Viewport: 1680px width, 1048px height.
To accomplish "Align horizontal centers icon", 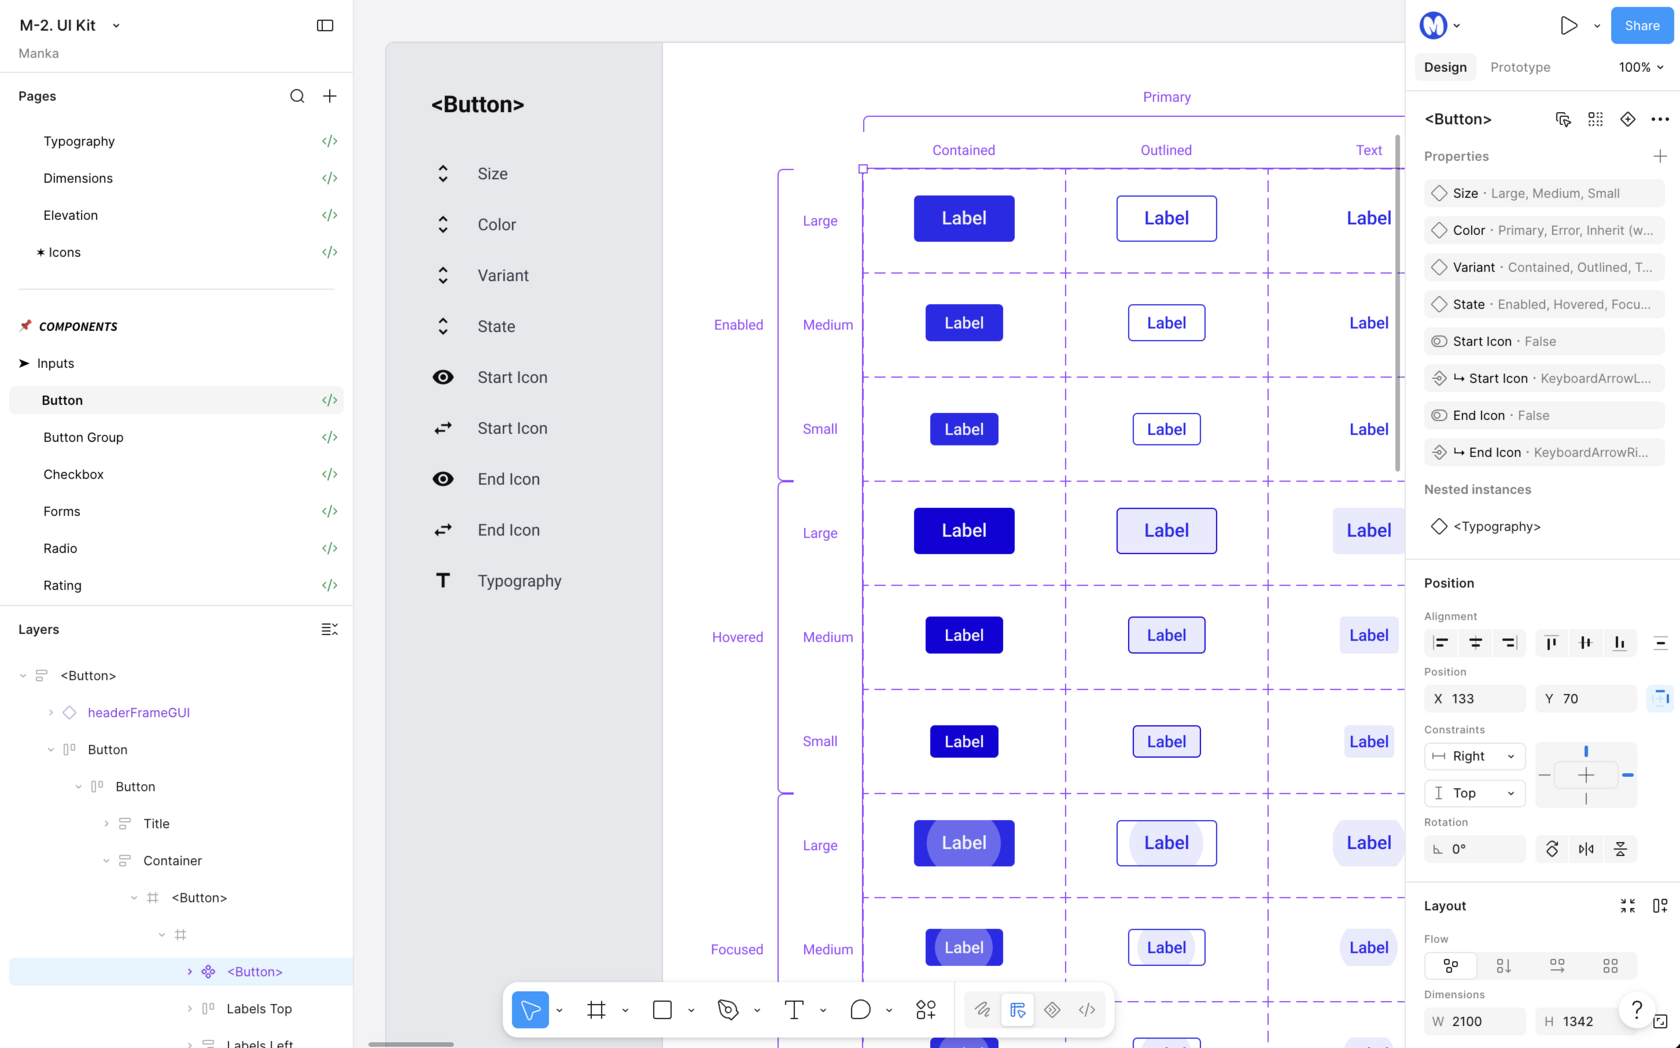I will [x=1475, y=643].
